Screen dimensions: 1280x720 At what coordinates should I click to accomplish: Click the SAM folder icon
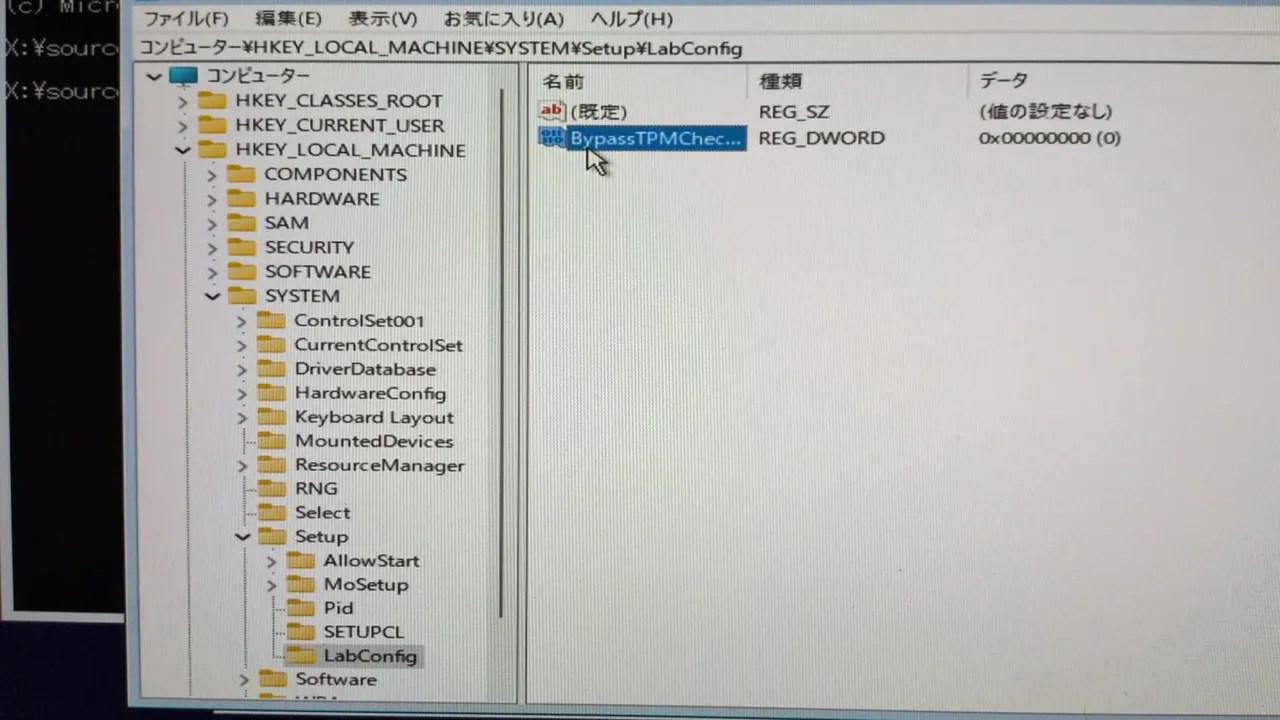tap(241, 222)
